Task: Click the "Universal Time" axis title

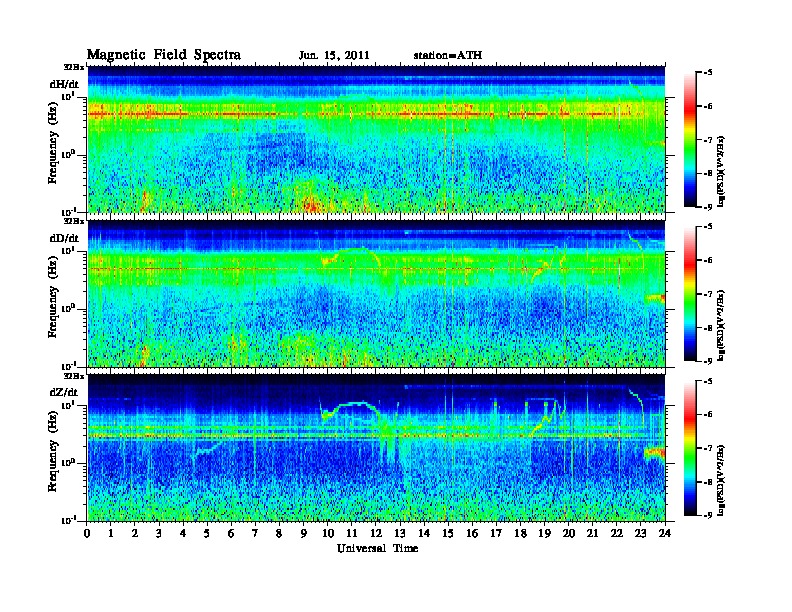Action: pos(378,548)
